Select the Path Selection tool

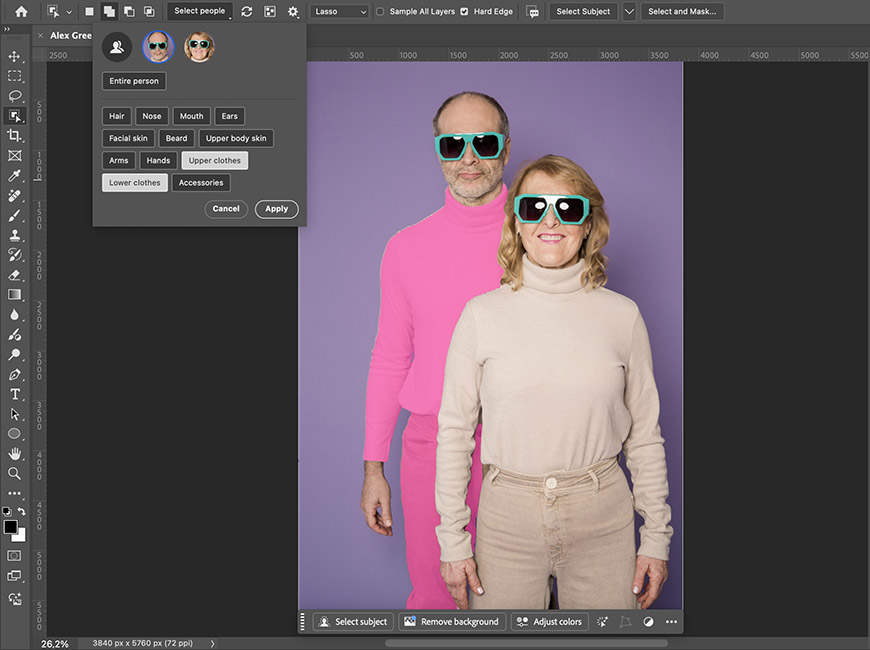(x=14, y=414)
